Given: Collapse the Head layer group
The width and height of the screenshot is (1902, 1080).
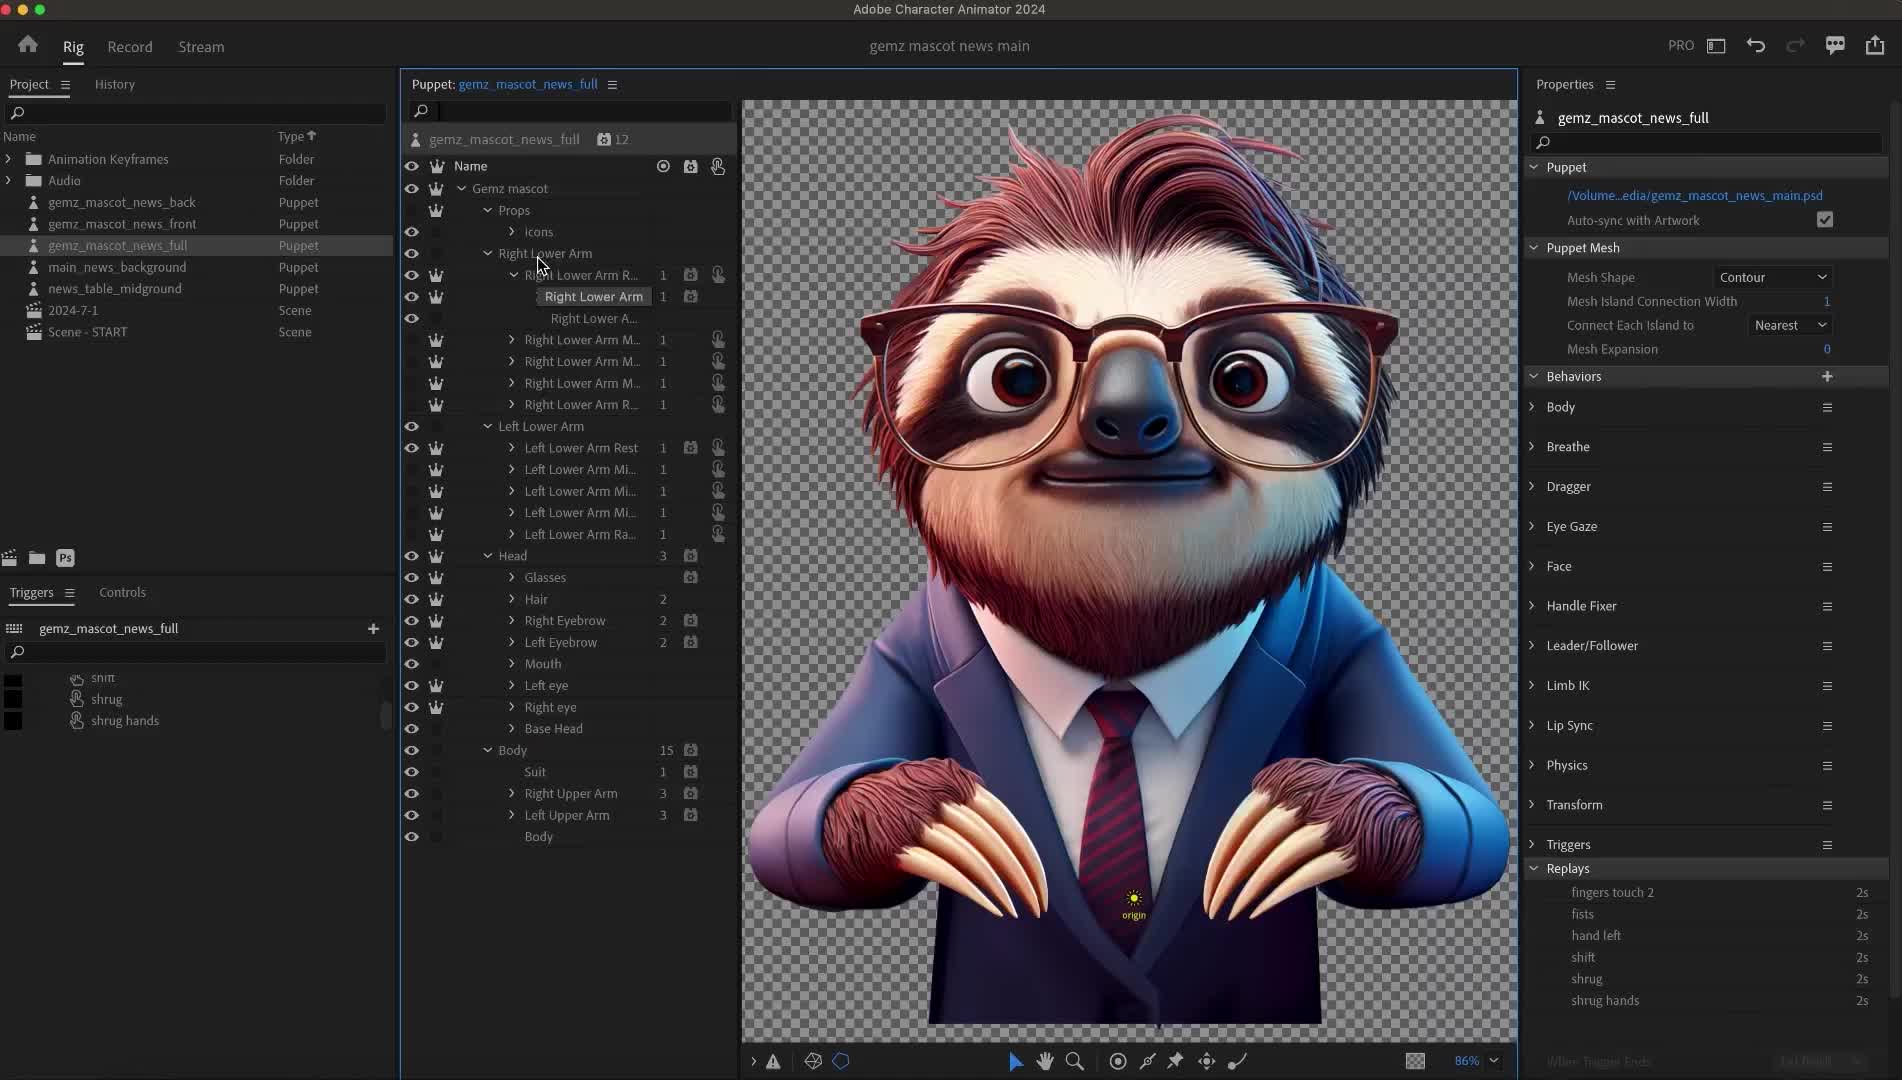Looking at the screenshot, I should tap(488, 556).
